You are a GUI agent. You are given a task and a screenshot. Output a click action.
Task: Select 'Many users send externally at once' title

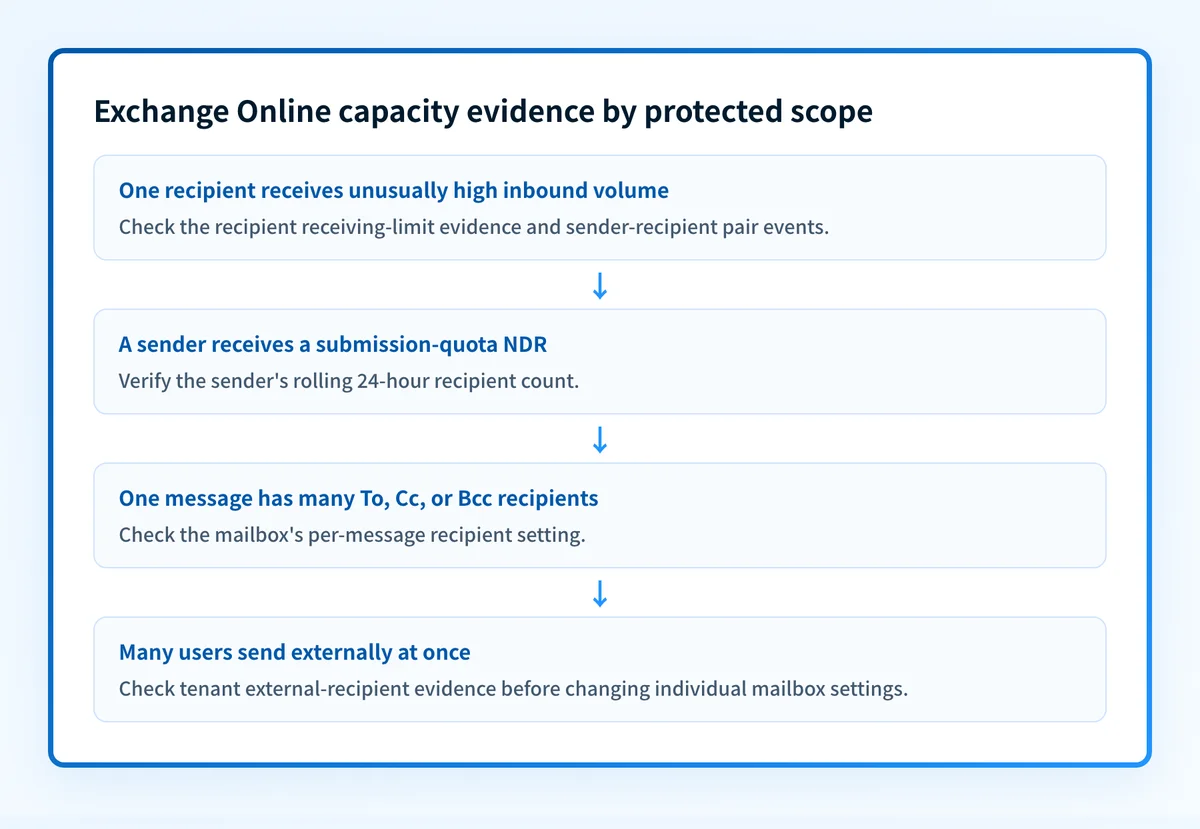(295, 652)
